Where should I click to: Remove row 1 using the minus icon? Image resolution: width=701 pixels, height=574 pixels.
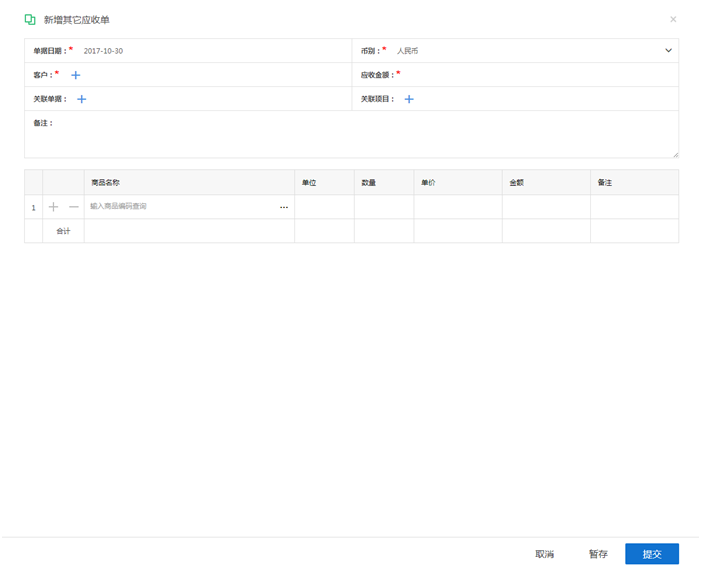click(74, 207)
